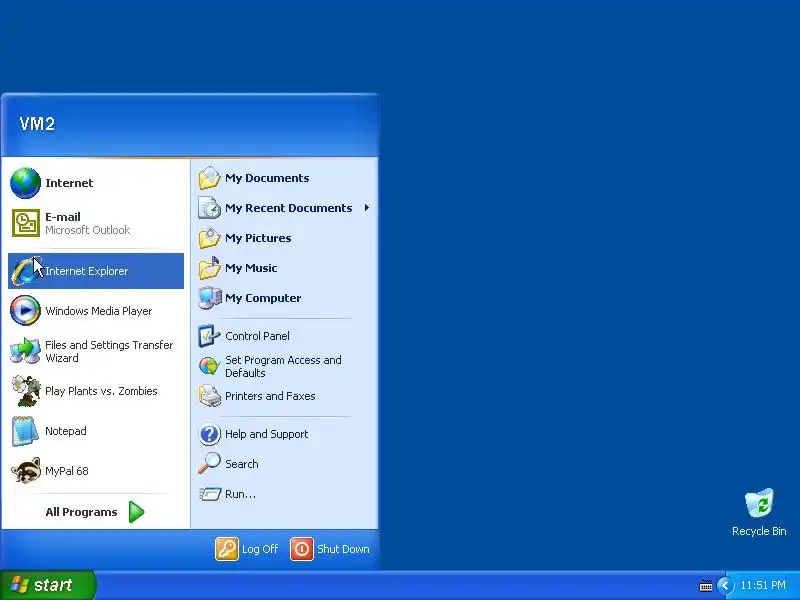Viewport: 800px width, 600px height.
Task: Click the Microsoft Outlook subtitle text
Action: (87, 230)
